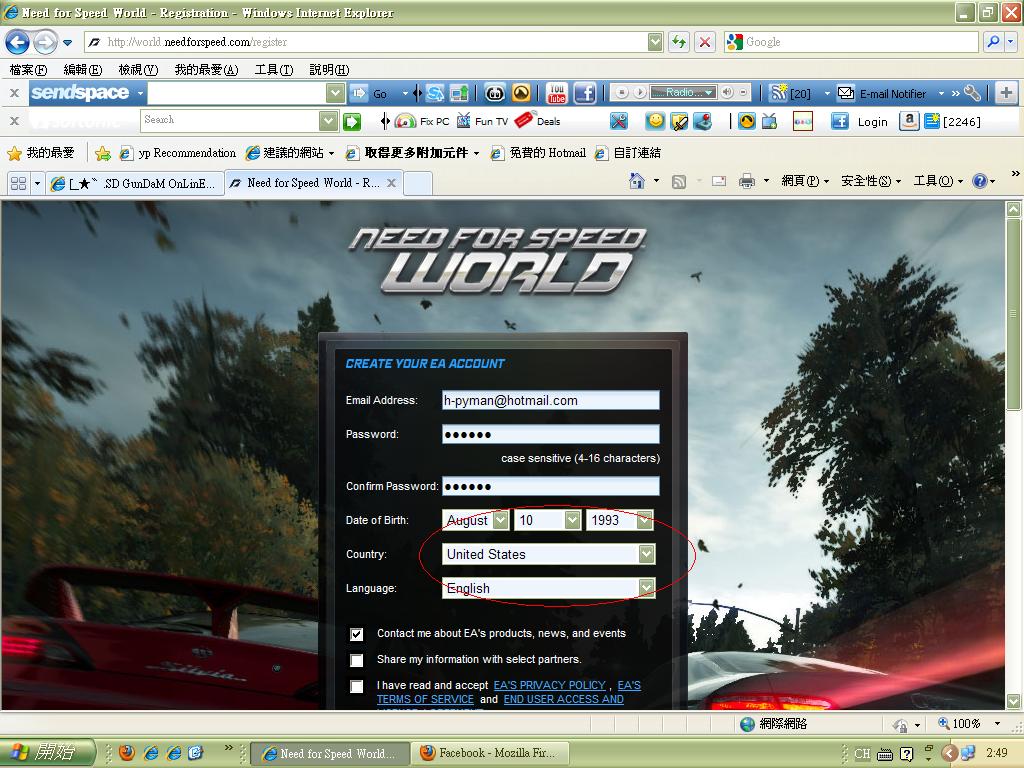Open the birth month August dropdown
Image resolution: width=1024 pixels, height=768 pixels.
pyautogui.click(x=501, y=520)
